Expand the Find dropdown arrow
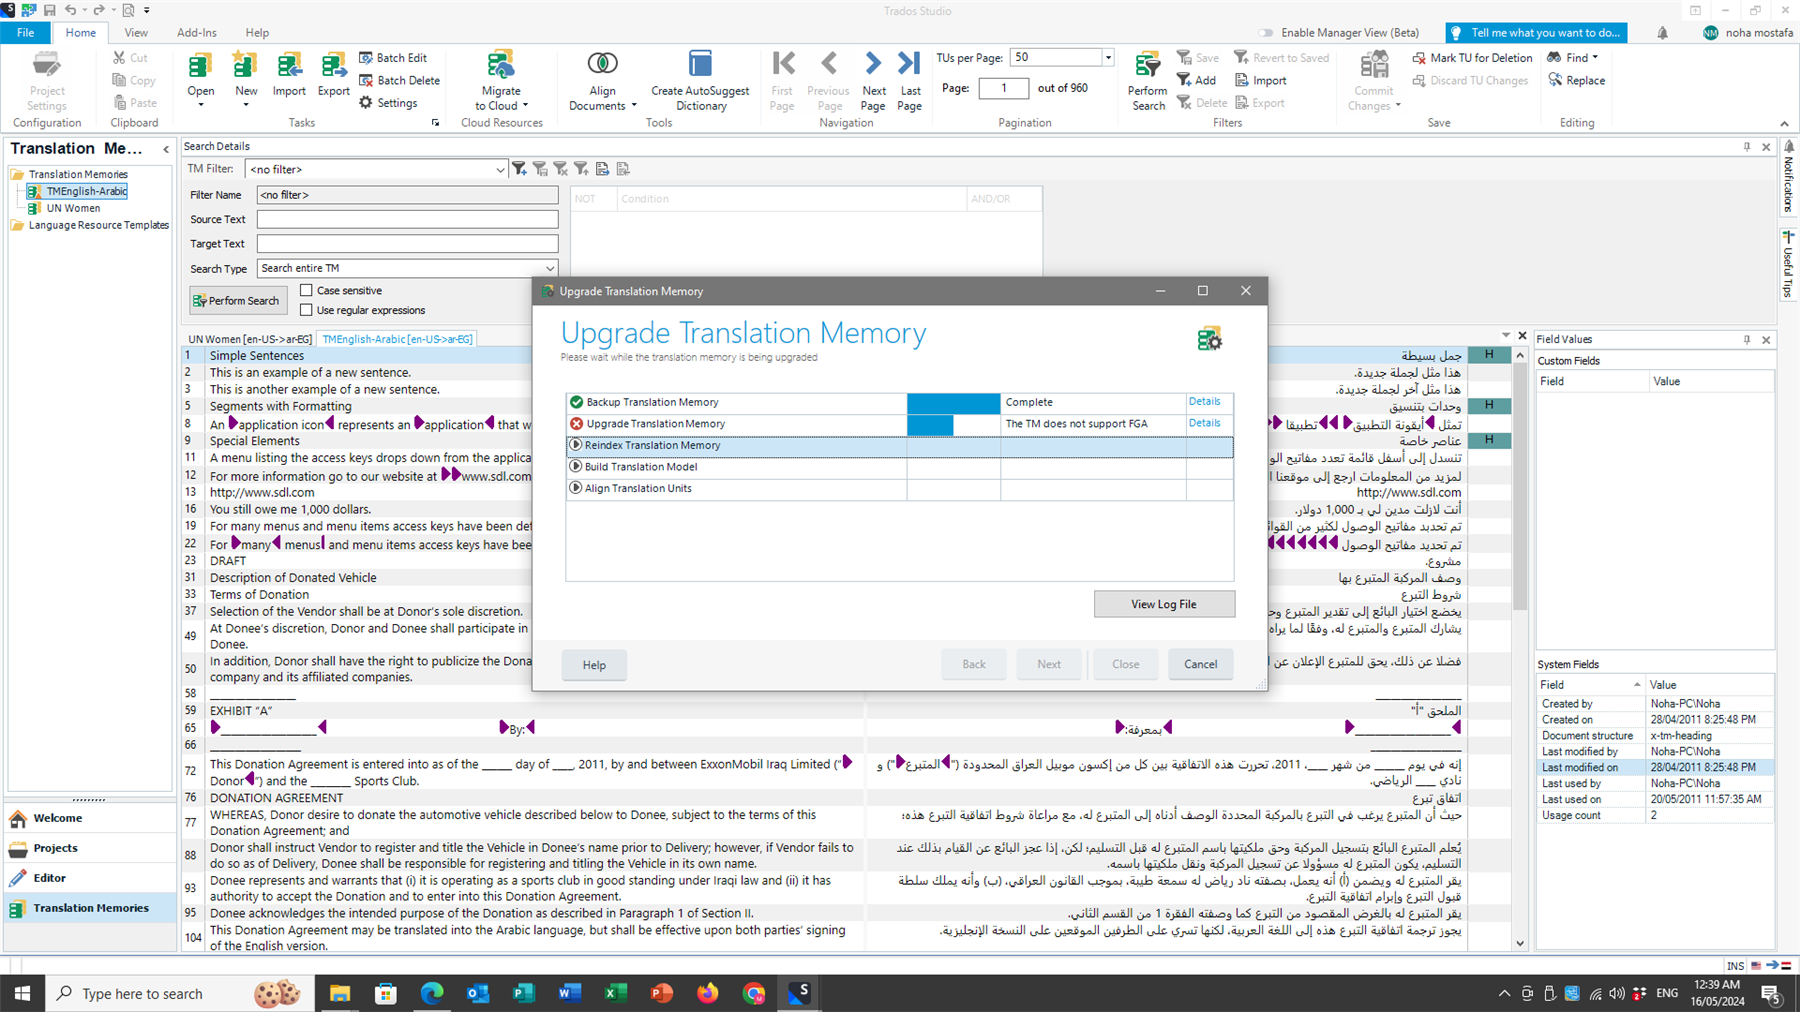Image resolution: width=1800 pixels, height=1012 pixels. 1594,58
